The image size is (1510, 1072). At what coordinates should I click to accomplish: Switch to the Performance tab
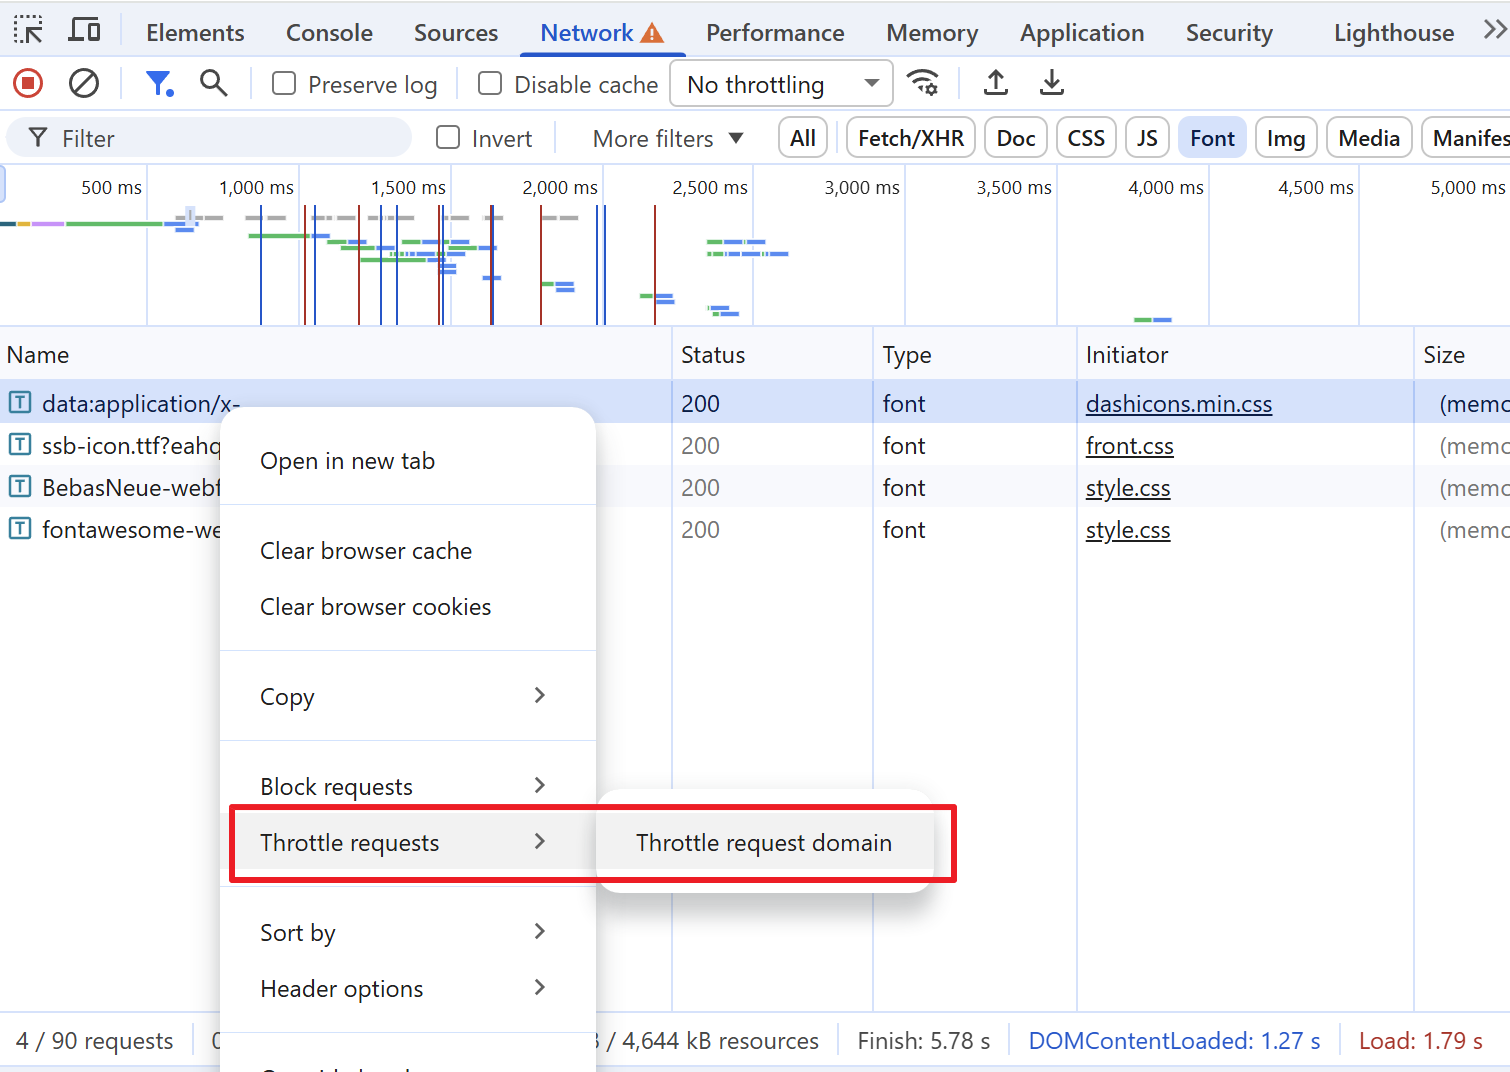pyautogui.click(x=775, y=33)
